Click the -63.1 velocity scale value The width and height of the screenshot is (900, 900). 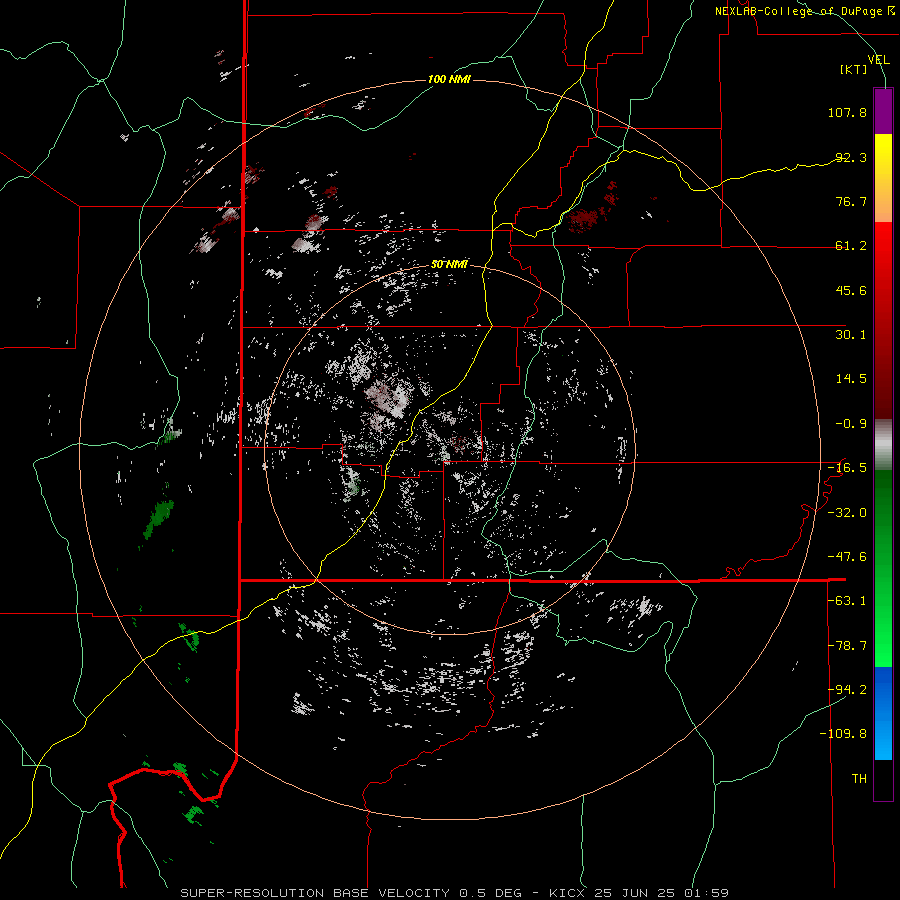pos(847,601)
